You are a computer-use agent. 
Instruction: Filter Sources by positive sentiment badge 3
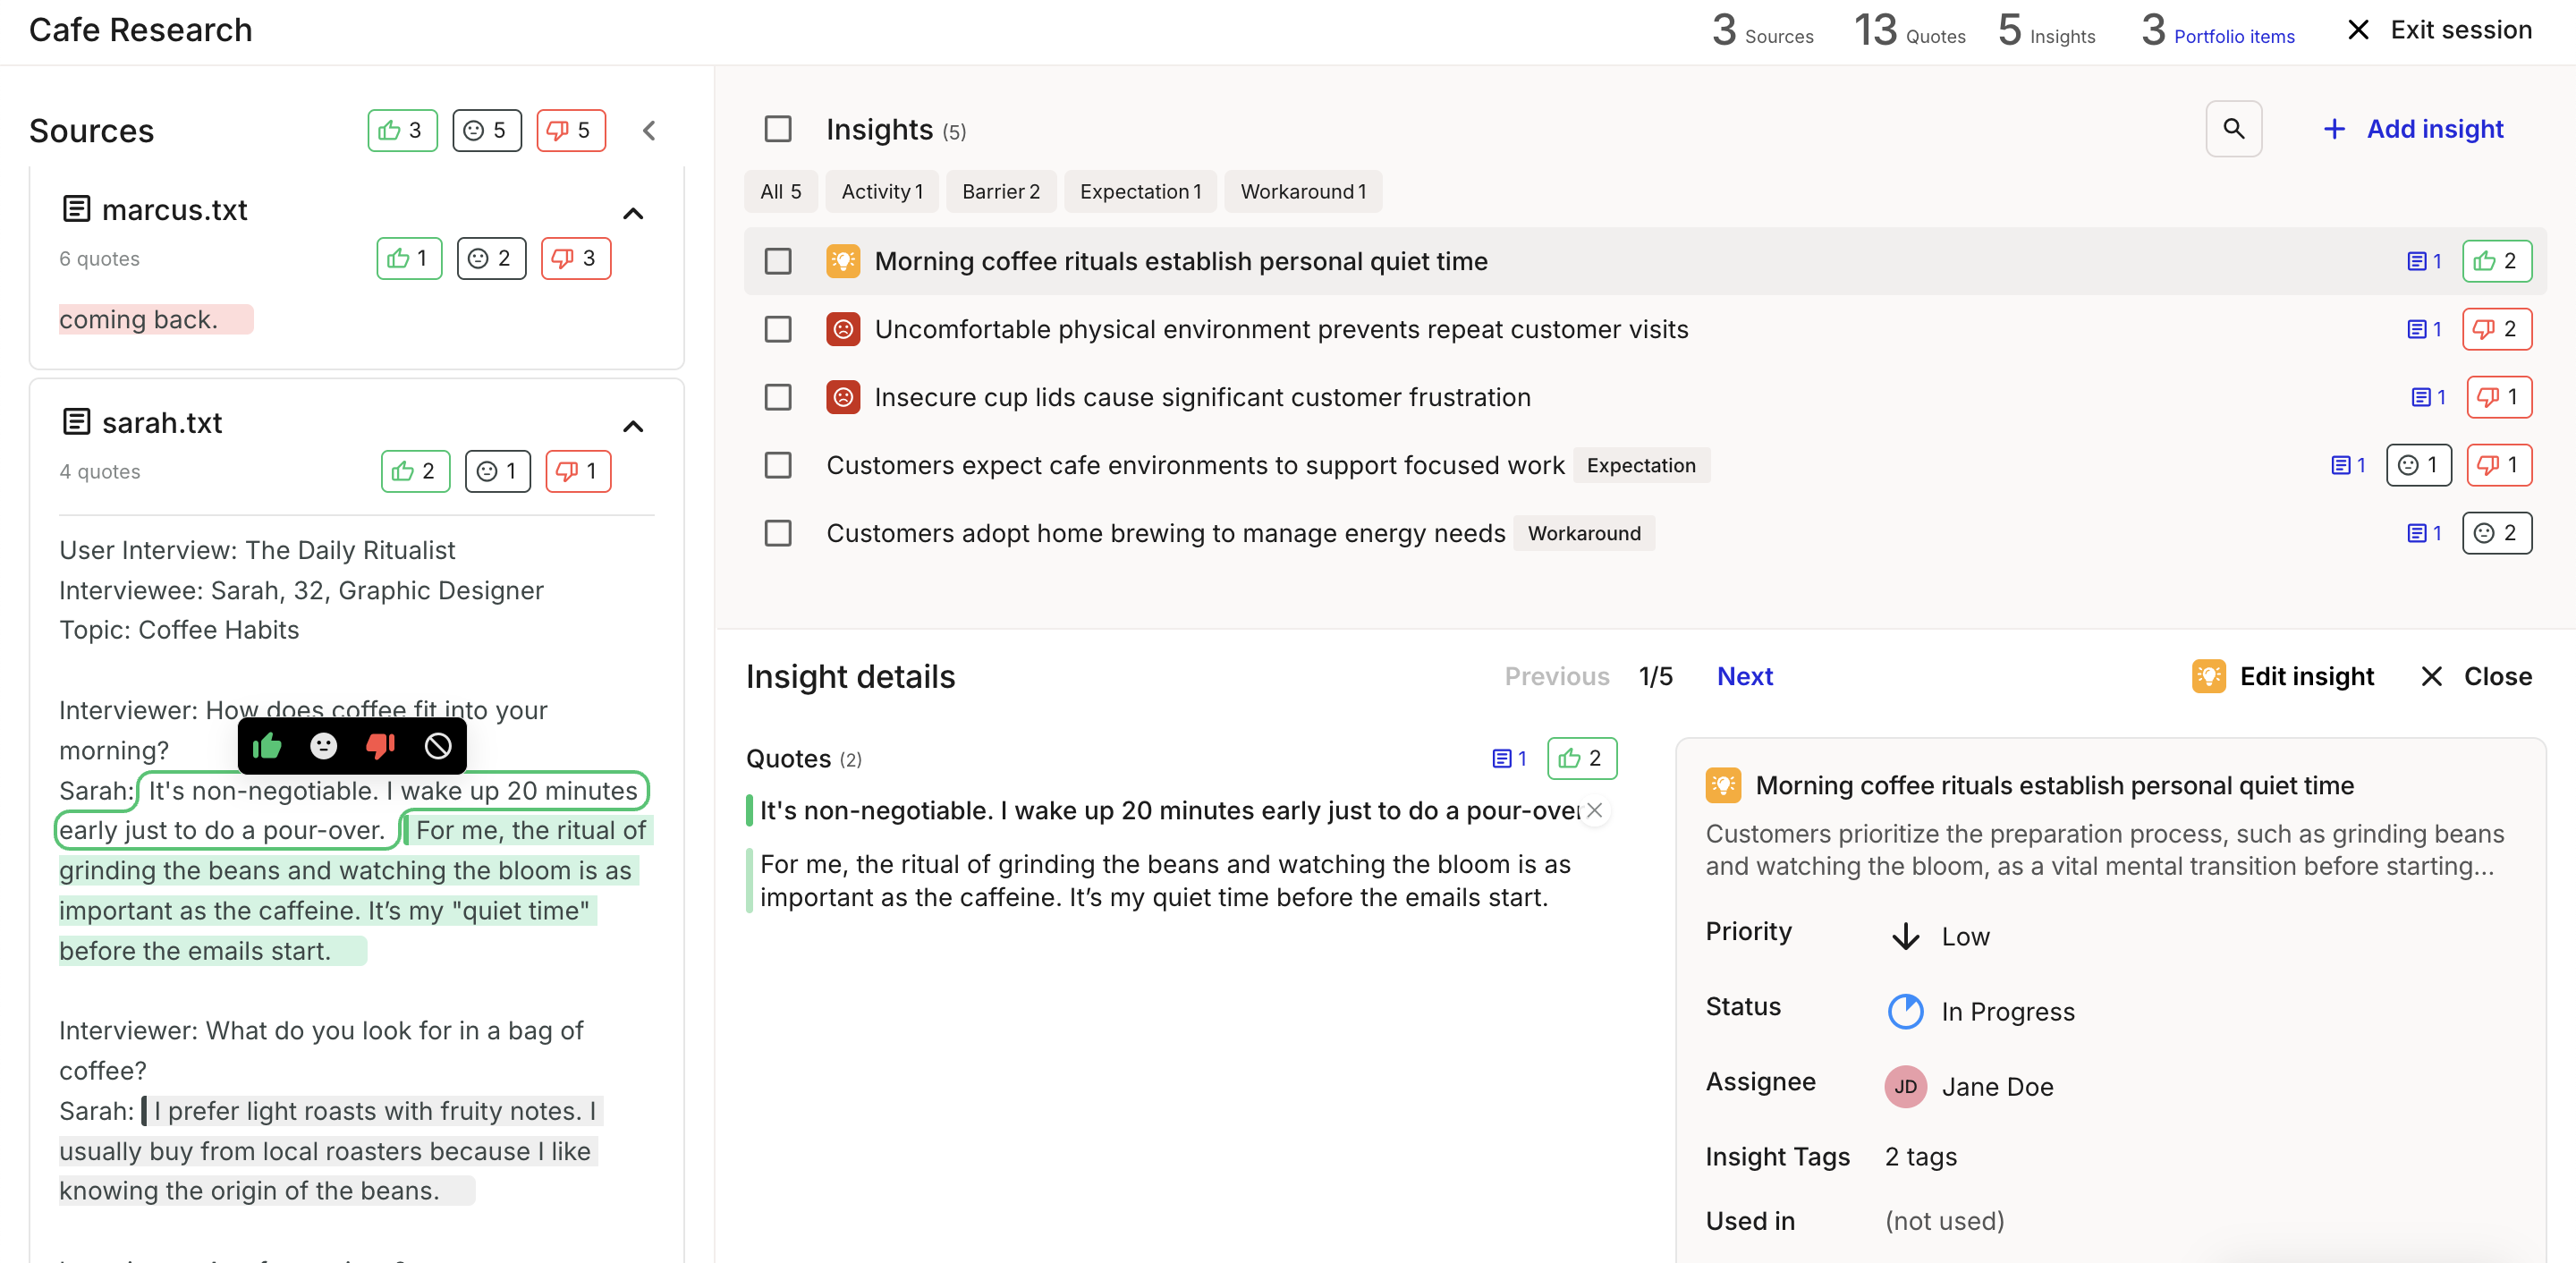(402, 131)
